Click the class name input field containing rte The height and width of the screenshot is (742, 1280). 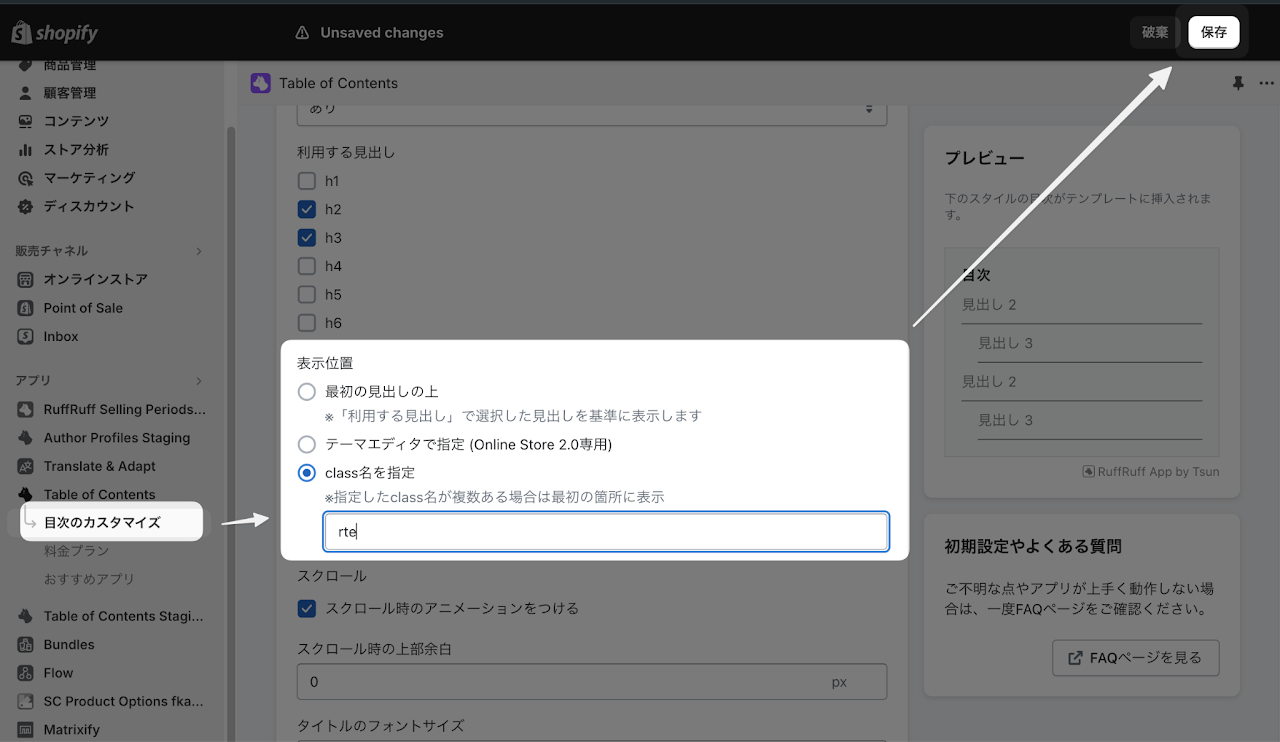(606, 532)
